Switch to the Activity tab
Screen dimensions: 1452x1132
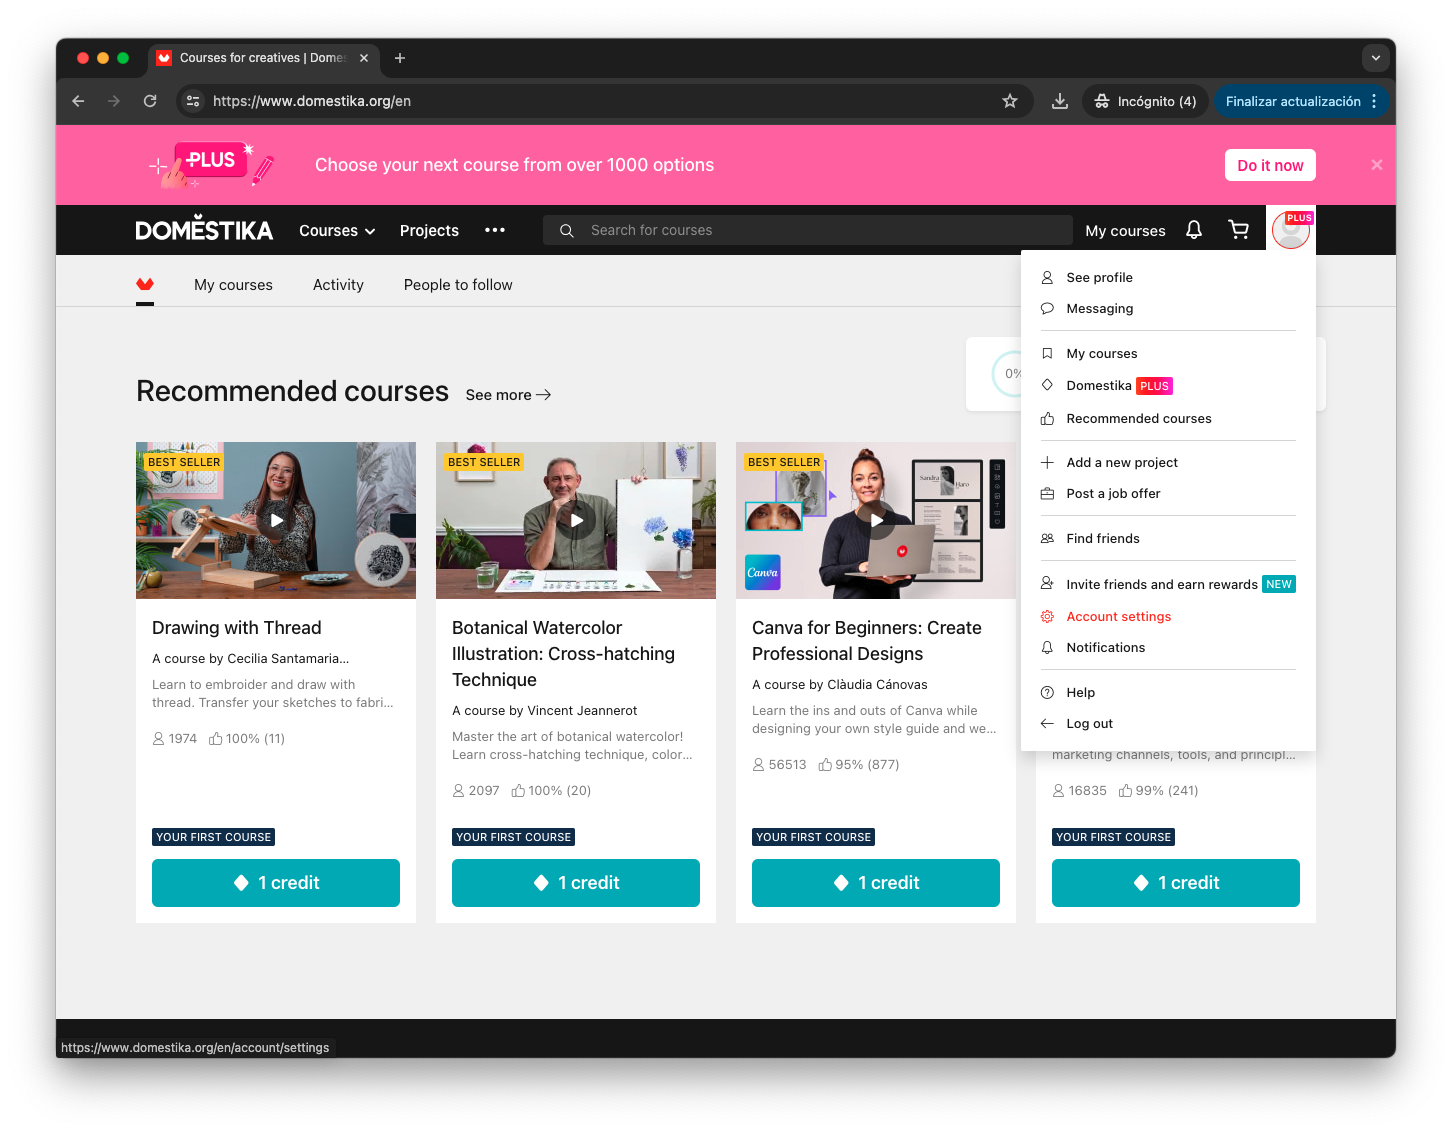pyautogui.click(x=338, y=285)
